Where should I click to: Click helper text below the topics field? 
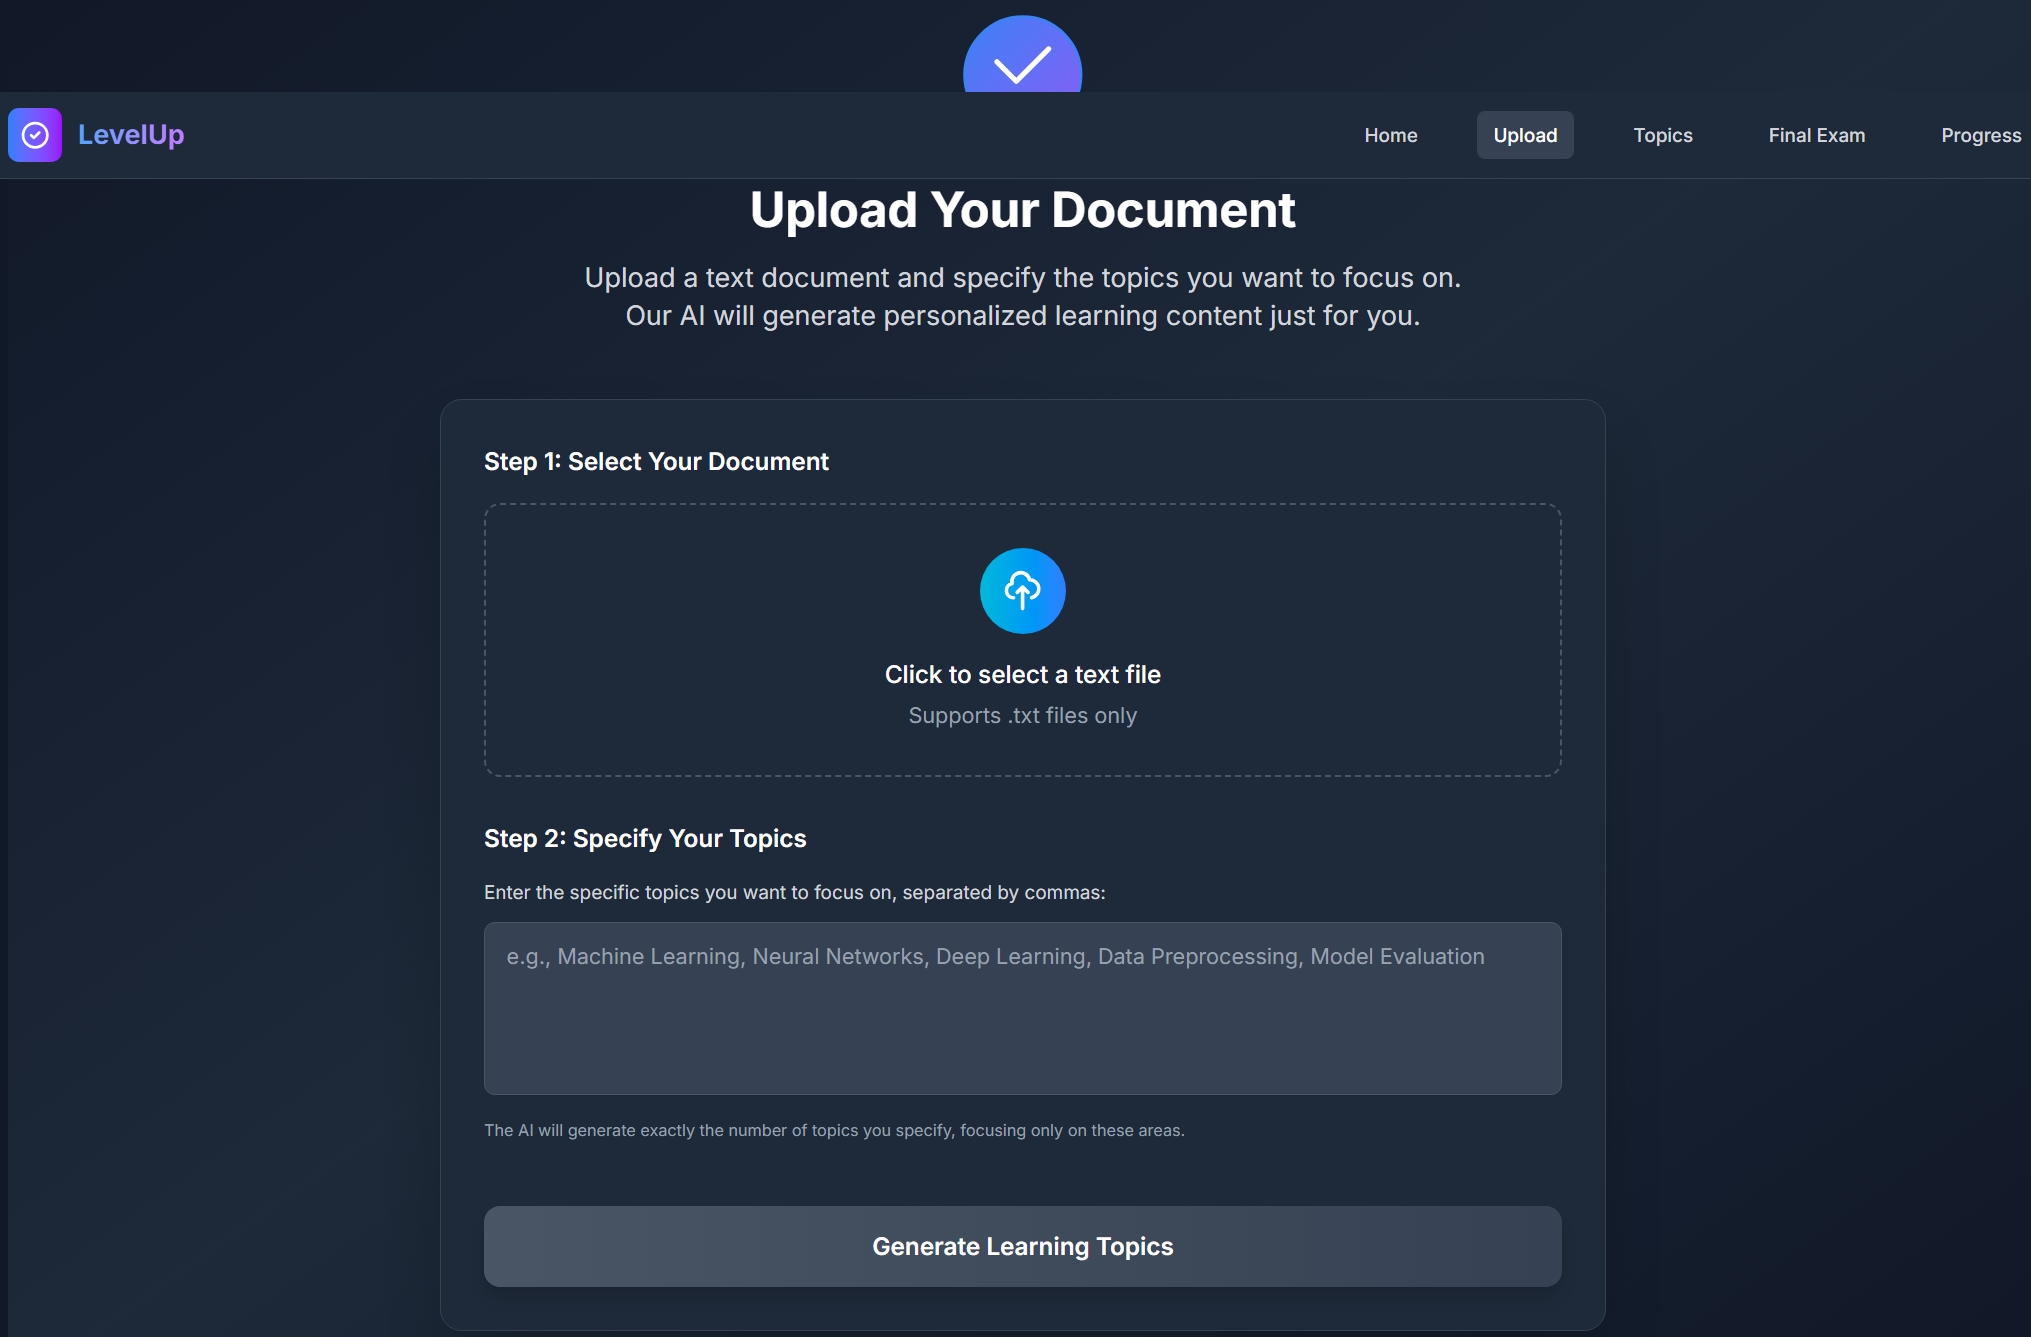834,1131
